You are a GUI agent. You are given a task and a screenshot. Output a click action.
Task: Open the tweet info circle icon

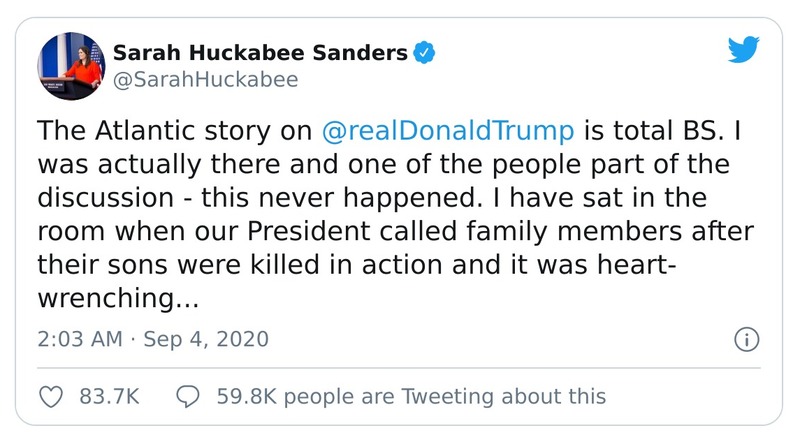click(745, 339)
